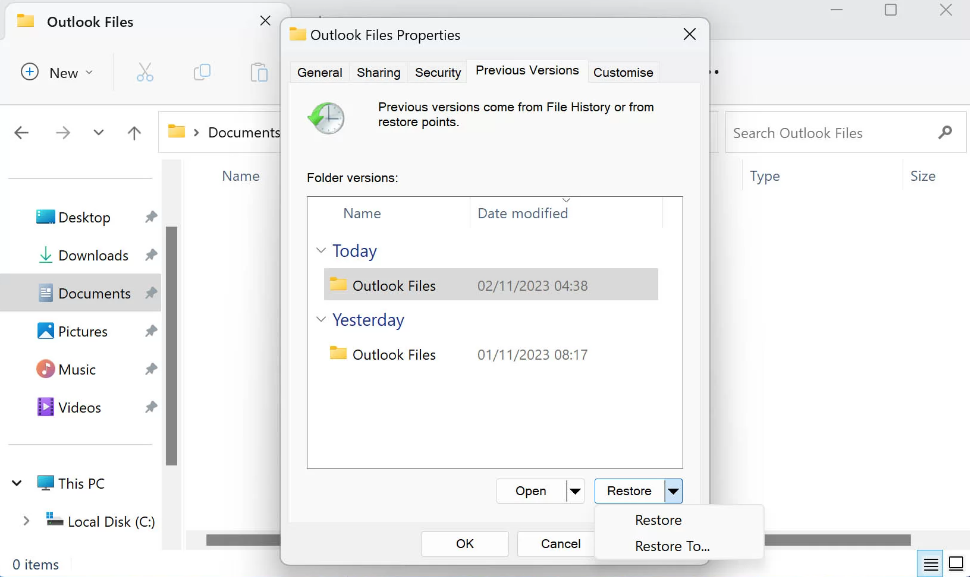Select yesterday's Outlook Files version
Viewport: 970px width, 577px height.
(x=394, y=355)
